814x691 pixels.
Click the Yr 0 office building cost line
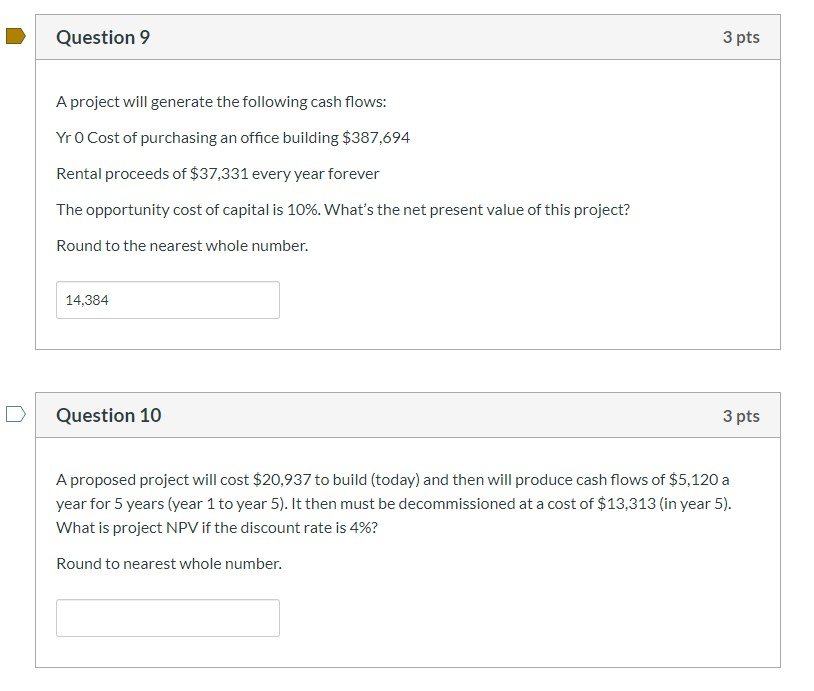point(233,138)
